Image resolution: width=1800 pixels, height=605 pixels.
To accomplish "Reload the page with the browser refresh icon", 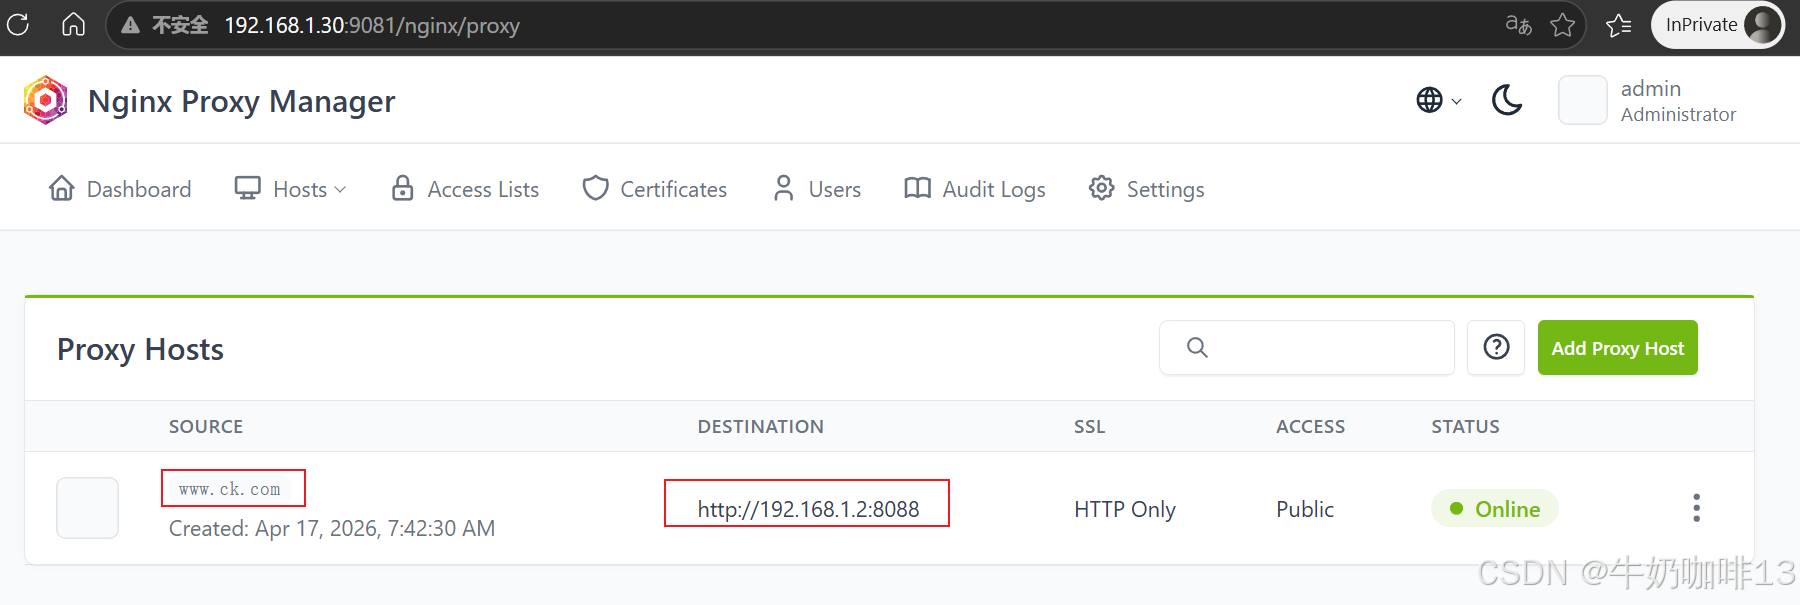I will pos(18,24).
